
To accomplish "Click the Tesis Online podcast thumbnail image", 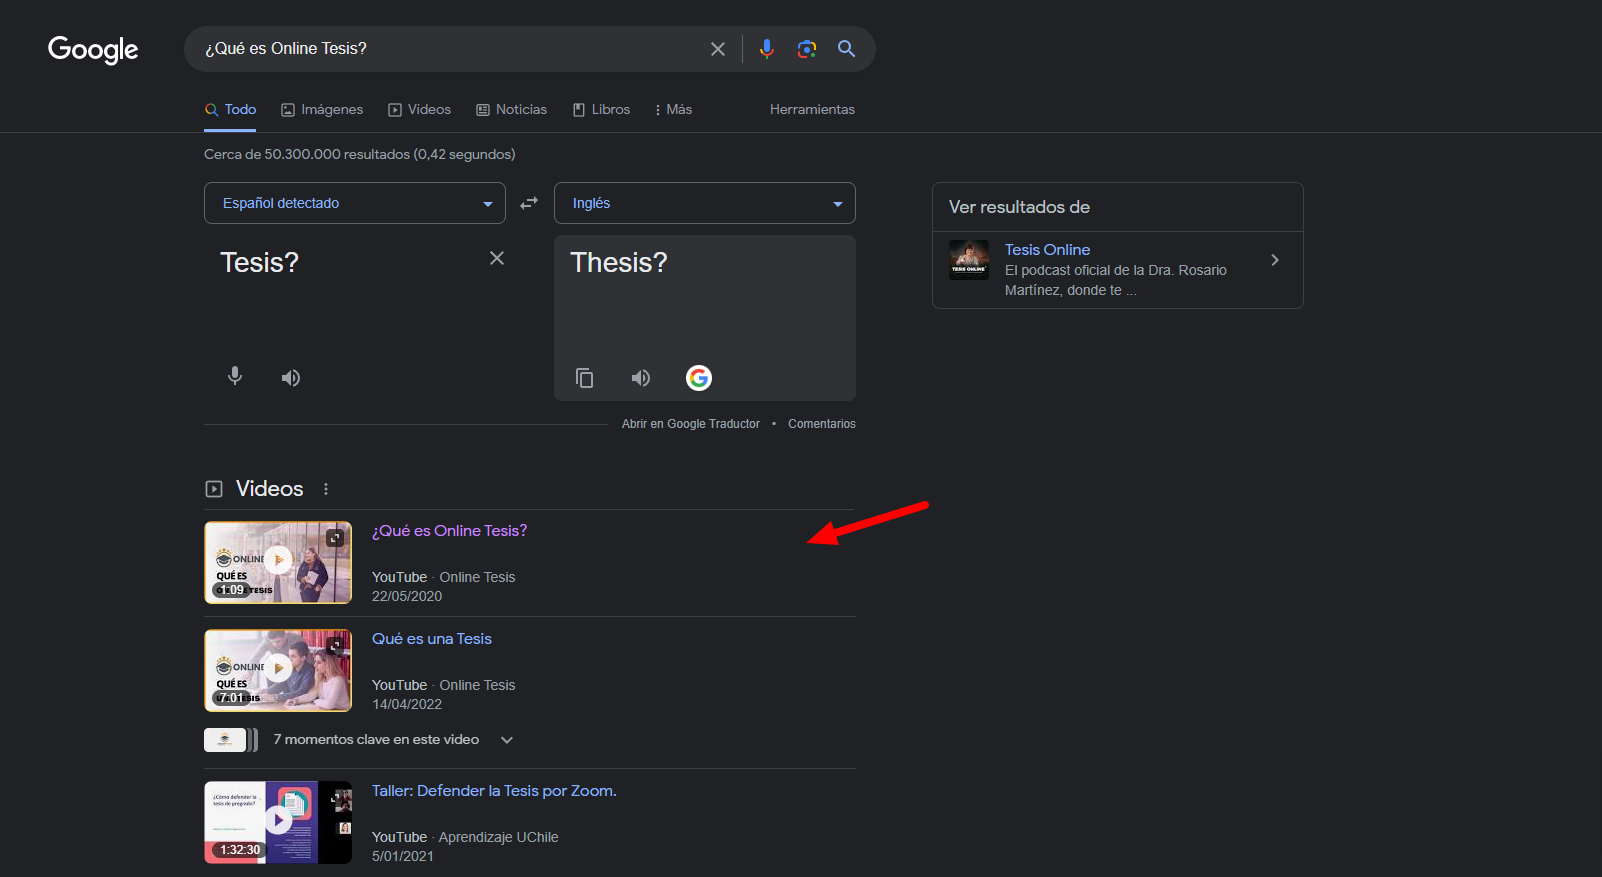I will (x=969, y=260).
